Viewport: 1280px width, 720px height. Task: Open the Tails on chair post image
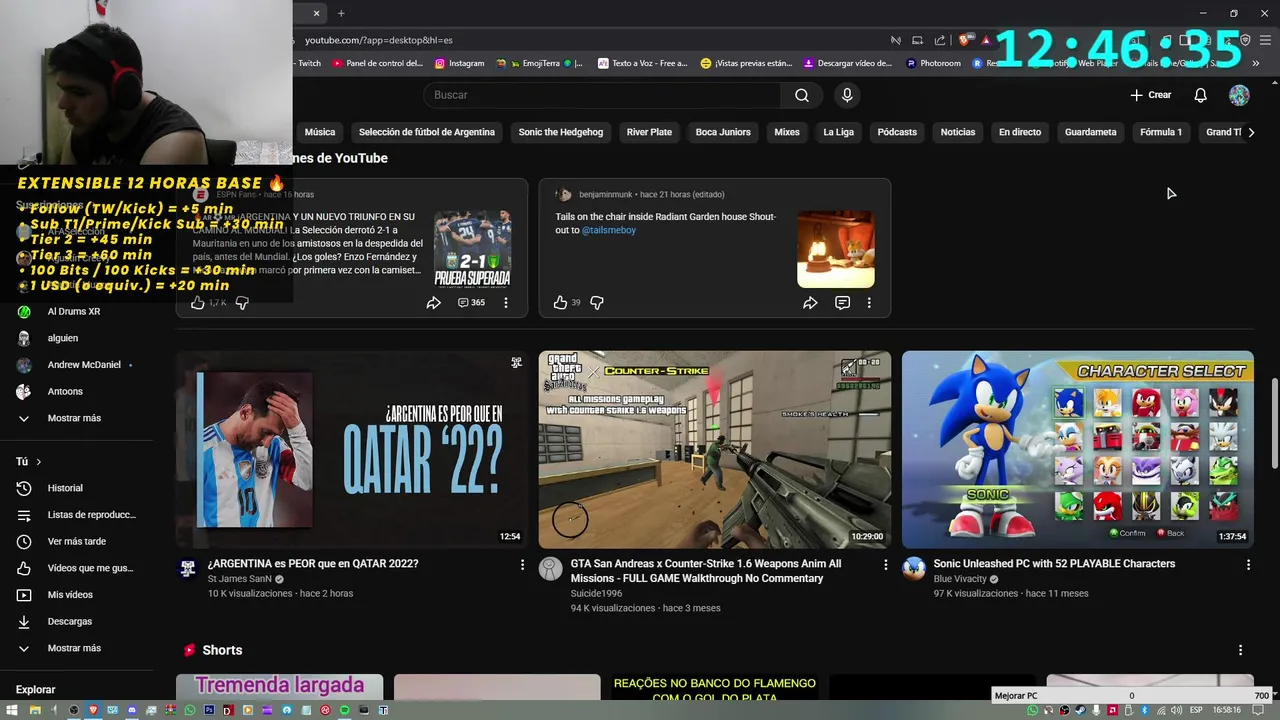[x=836, y=249]
